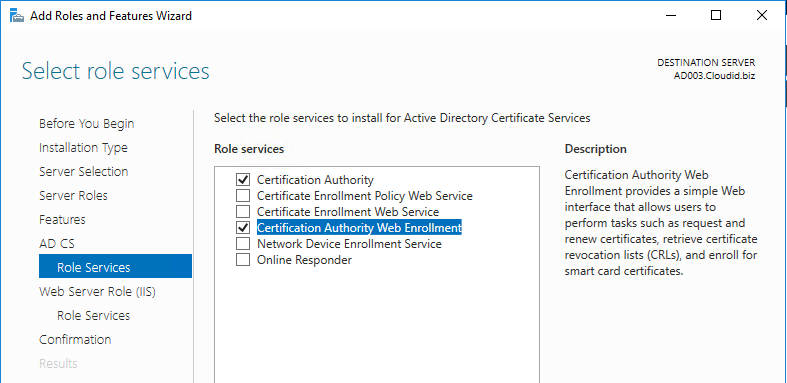This screenshot has height=383, width=787.
Task: Select highlighted Role Services under AD CS
Action: (115, 266)
